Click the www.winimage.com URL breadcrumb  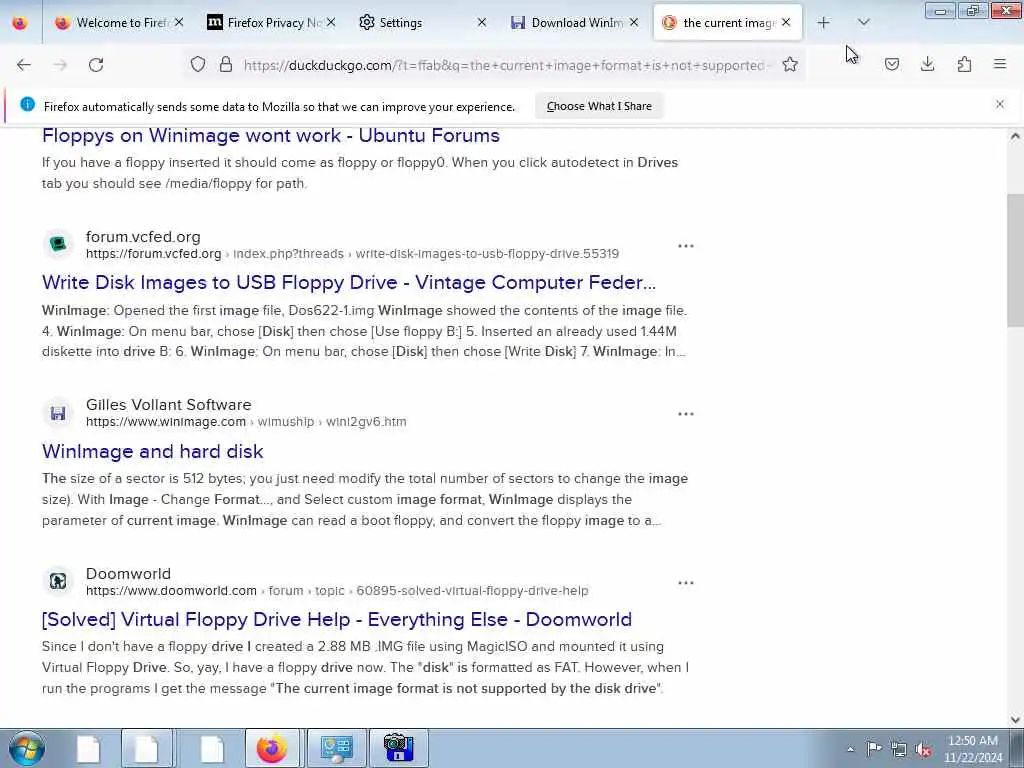point(246,422)
